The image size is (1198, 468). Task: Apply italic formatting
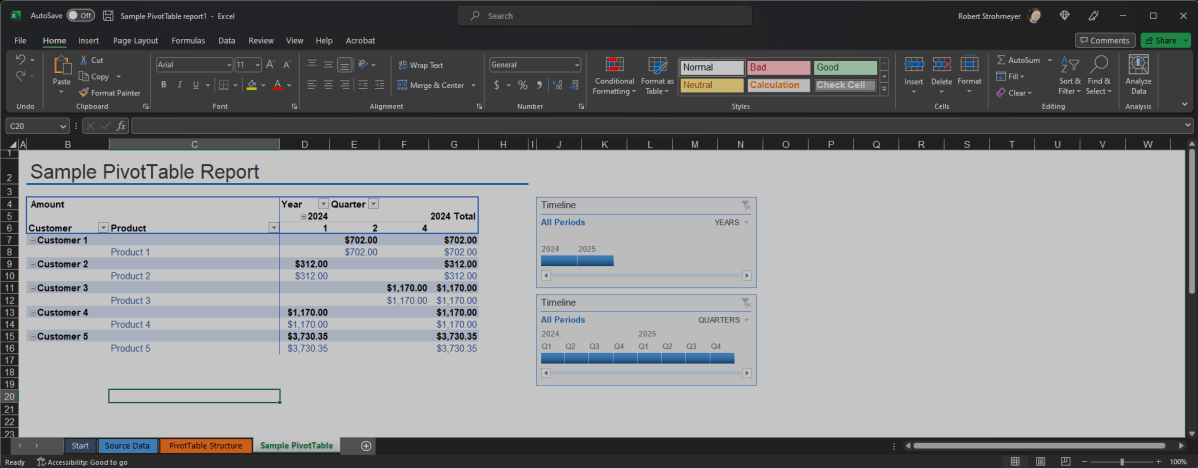[180, 85]
